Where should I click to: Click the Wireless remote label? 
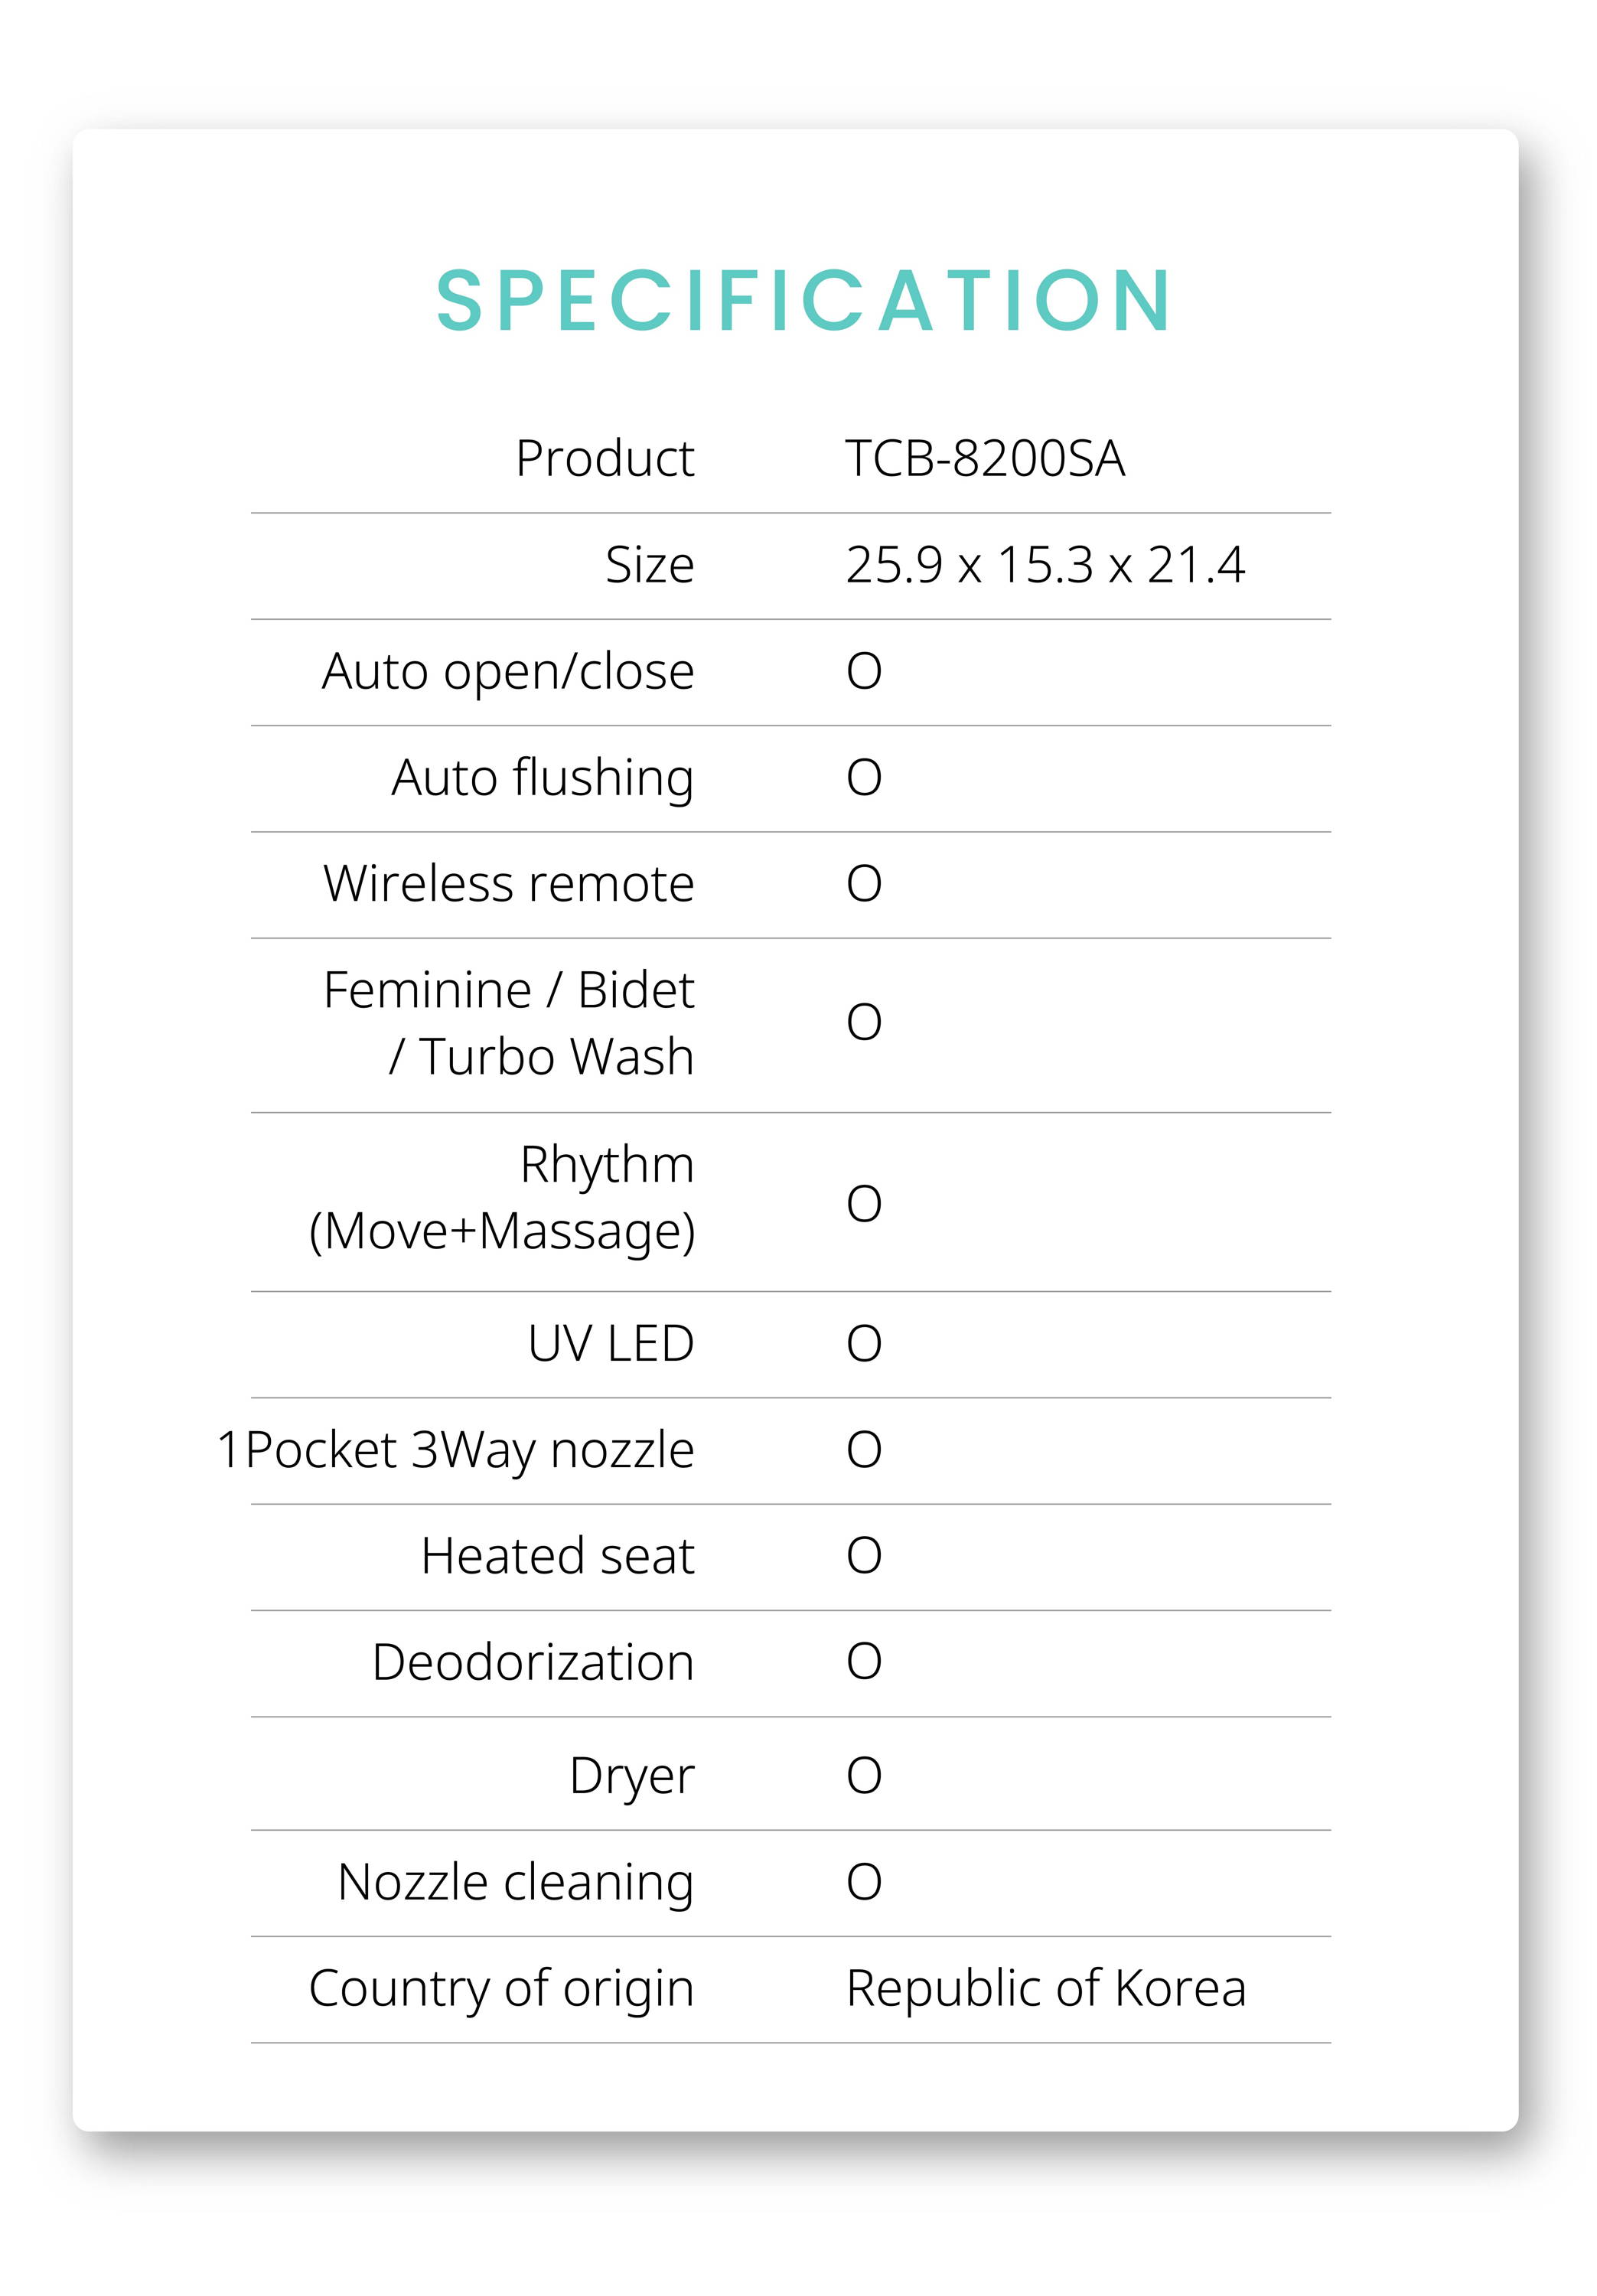508,883
